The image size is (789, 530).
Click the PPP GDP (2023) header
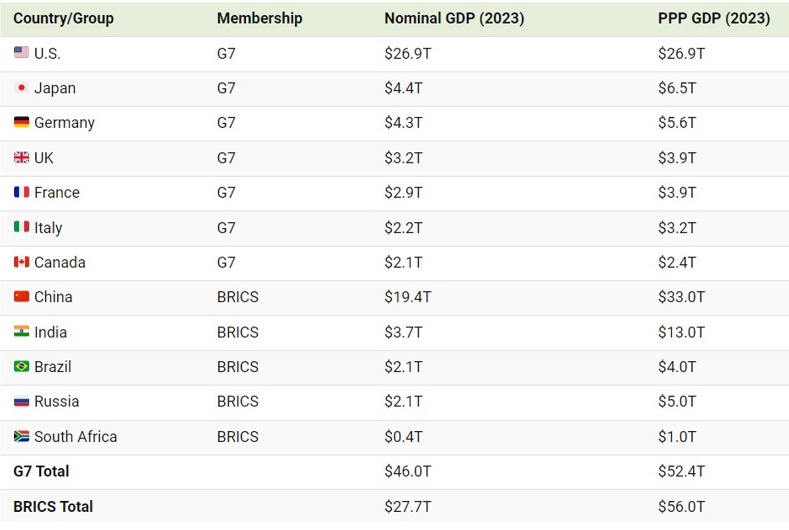[714, 18]
